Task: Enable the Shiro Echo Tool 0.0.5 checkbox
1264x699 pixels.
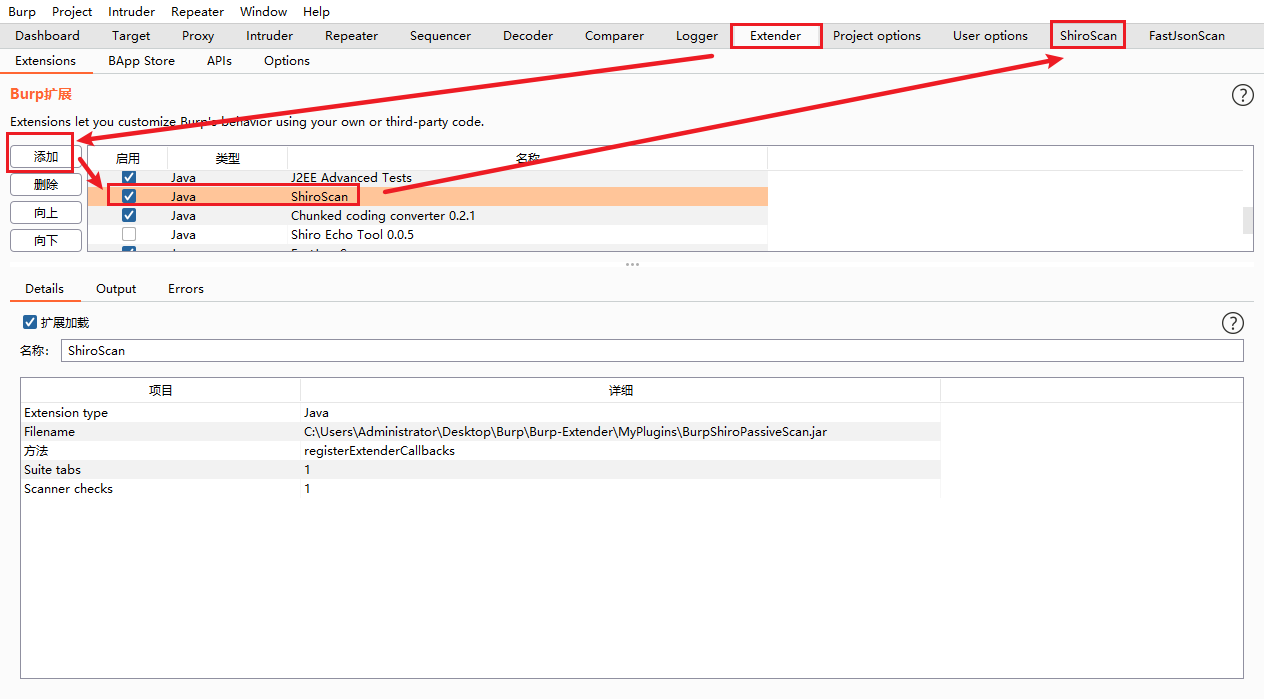Action: coord(129,235)
